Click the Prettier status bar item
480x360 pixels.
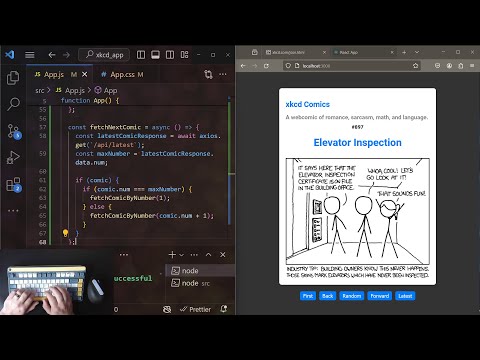tap(195, 309)
